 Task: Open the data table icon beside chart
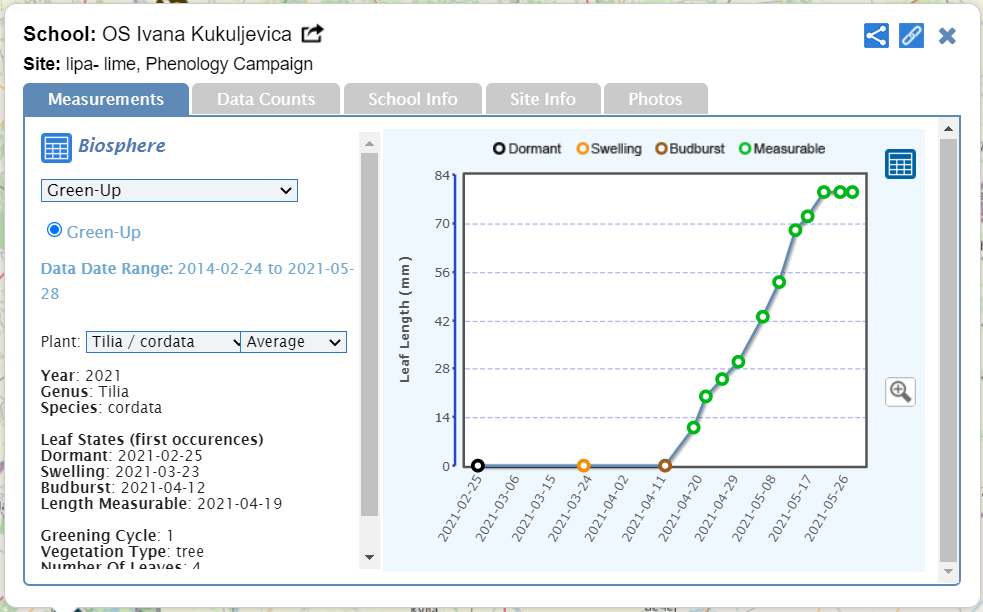coord(900,164)
